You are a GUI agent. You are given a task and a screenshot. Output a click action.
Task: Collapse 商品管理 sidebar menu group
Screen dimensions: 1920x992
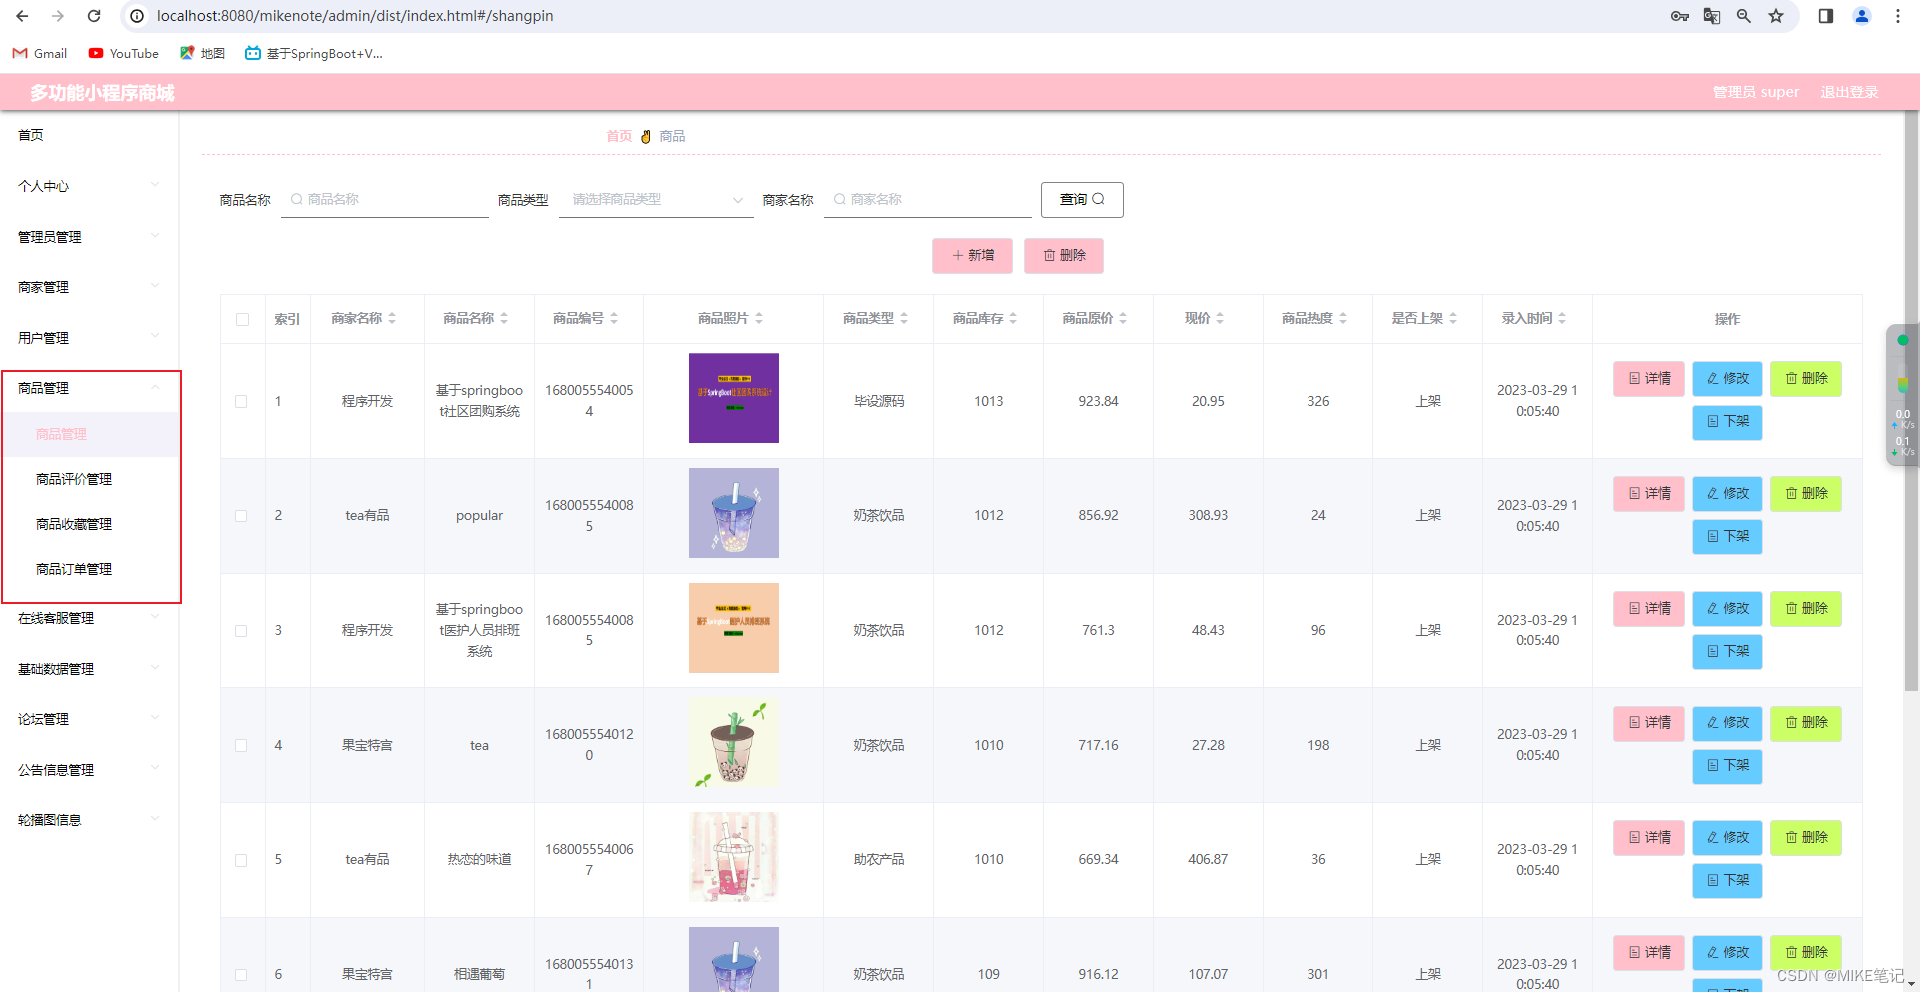pyautogui.click(x=89, y=388)
